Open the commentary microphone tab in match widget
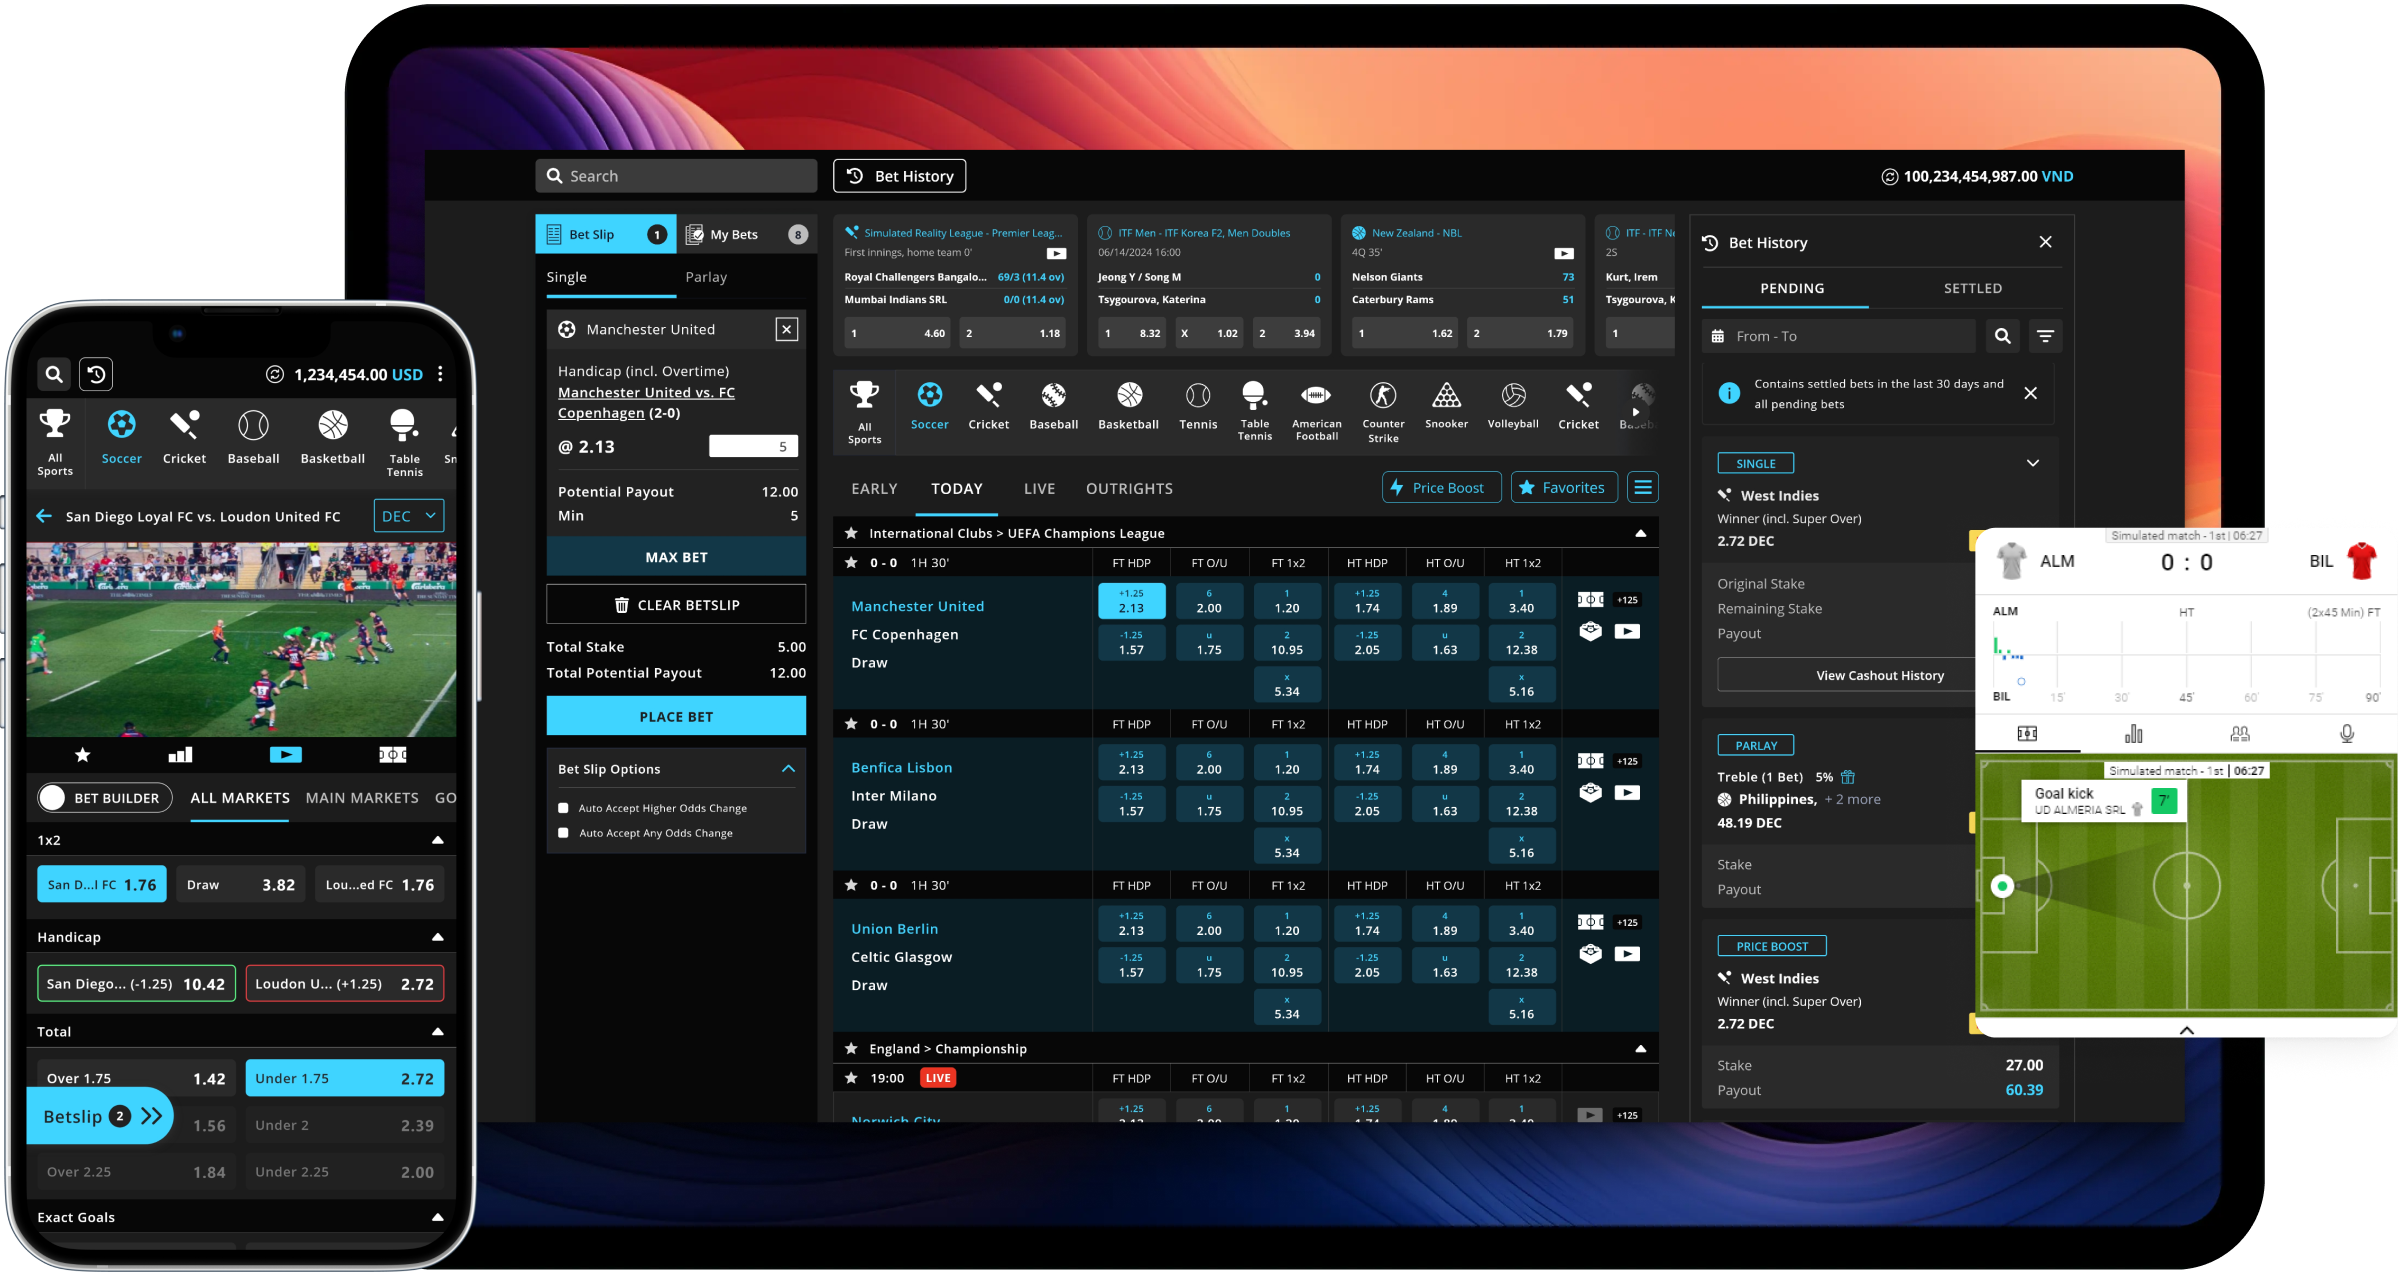 (2346, 734)
